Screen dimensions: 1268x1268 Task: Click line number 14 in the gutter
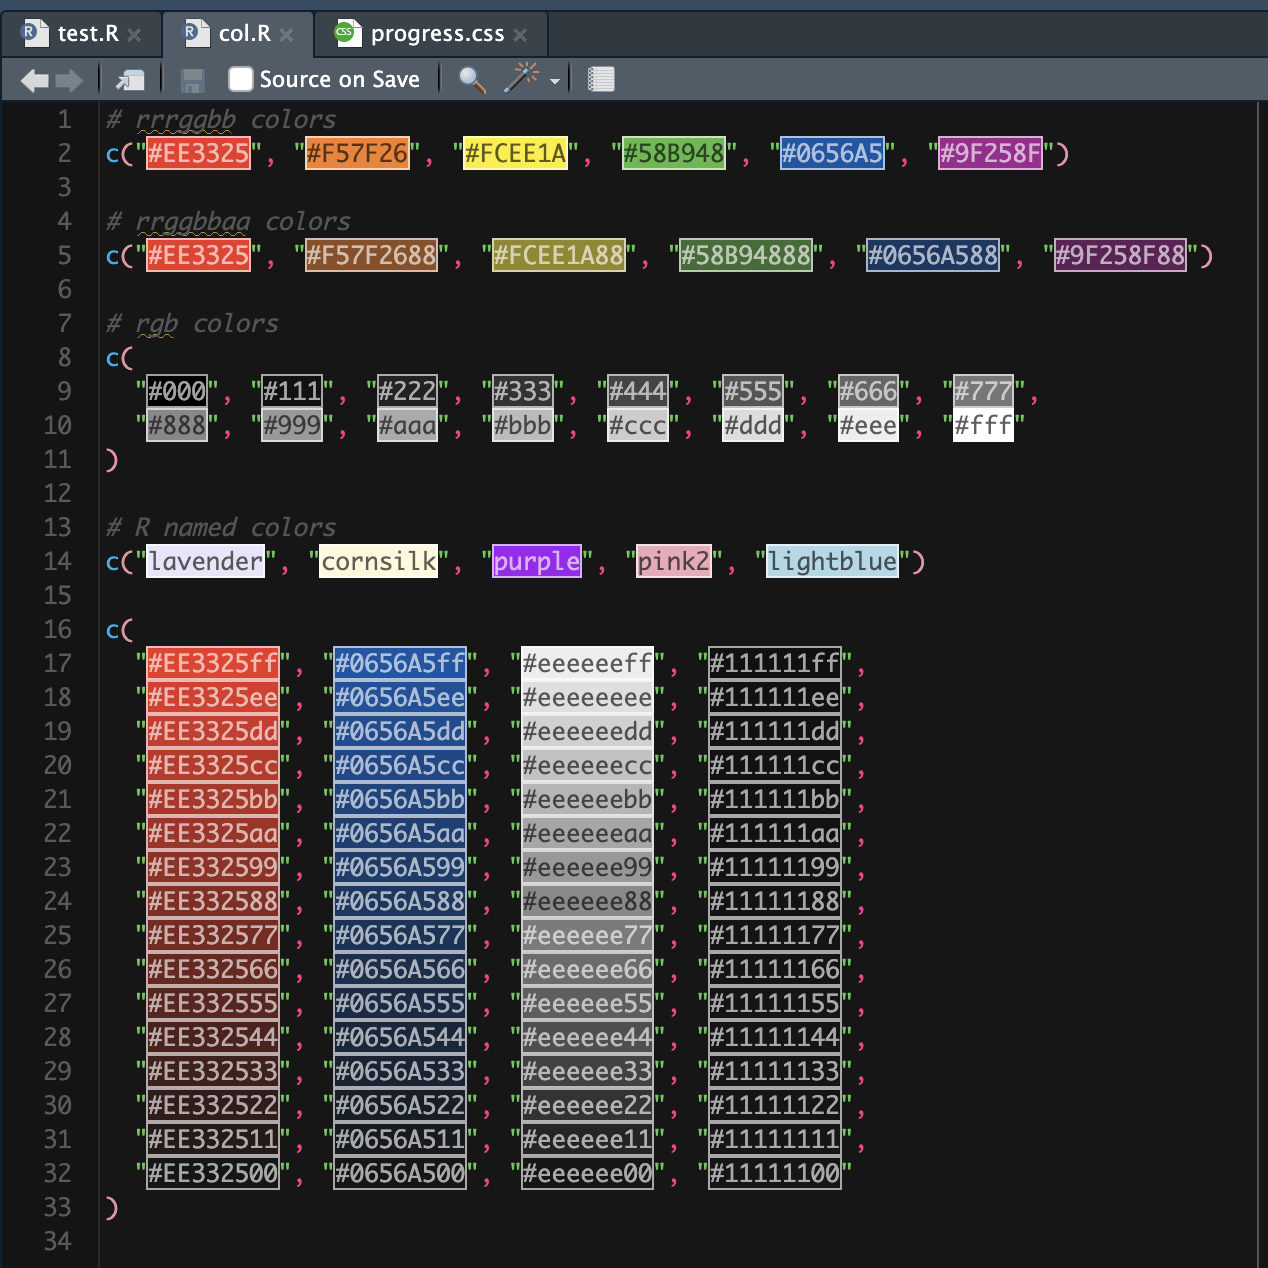(57, 561)
